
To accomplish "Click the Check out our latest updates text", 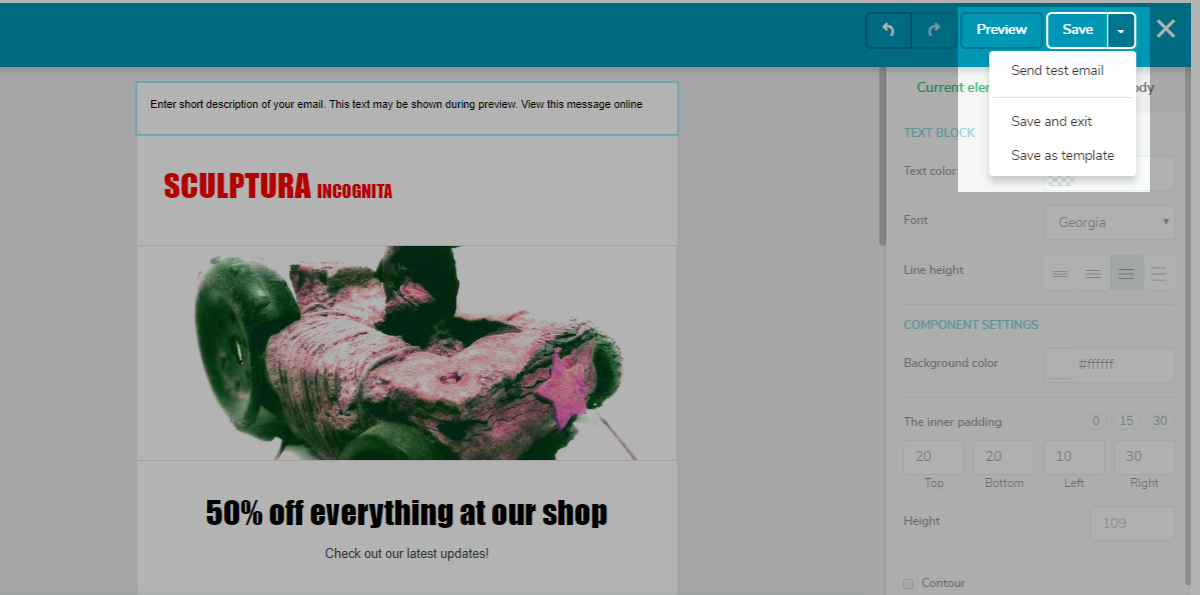I will [x=407, y=553].
